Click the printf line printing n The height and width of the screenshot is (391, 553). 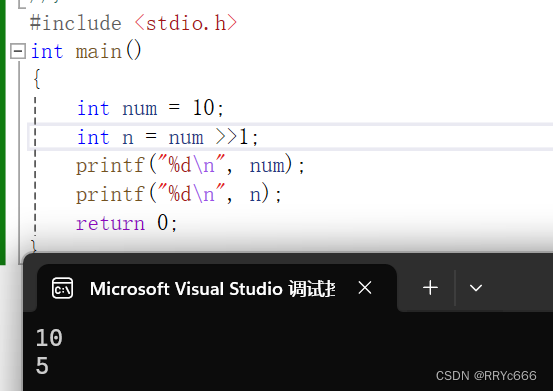coord(179,194)
